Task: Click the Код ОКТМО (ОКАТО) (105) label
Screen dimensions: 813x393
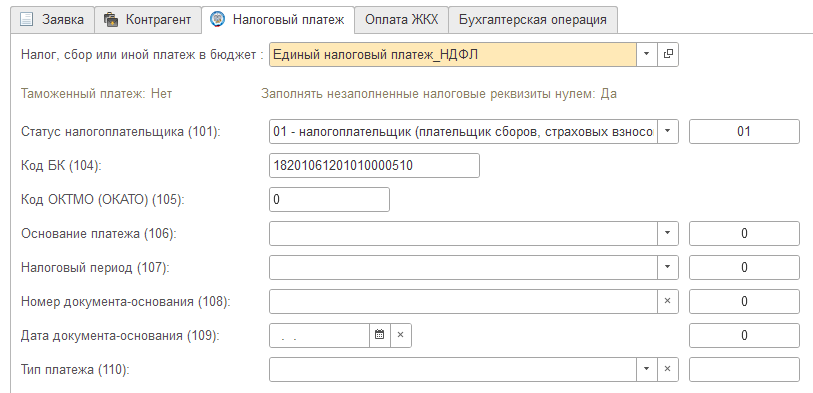Action: pos(103,200)
